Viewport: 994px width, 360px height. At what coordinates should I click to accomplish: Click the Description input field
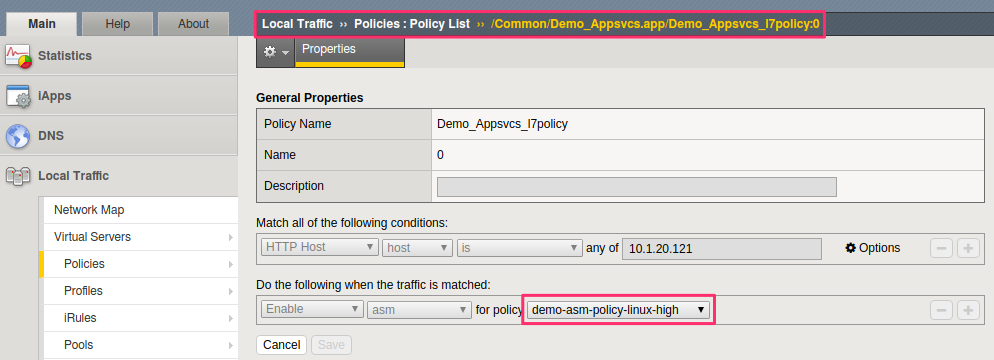[x=636, y=187]
